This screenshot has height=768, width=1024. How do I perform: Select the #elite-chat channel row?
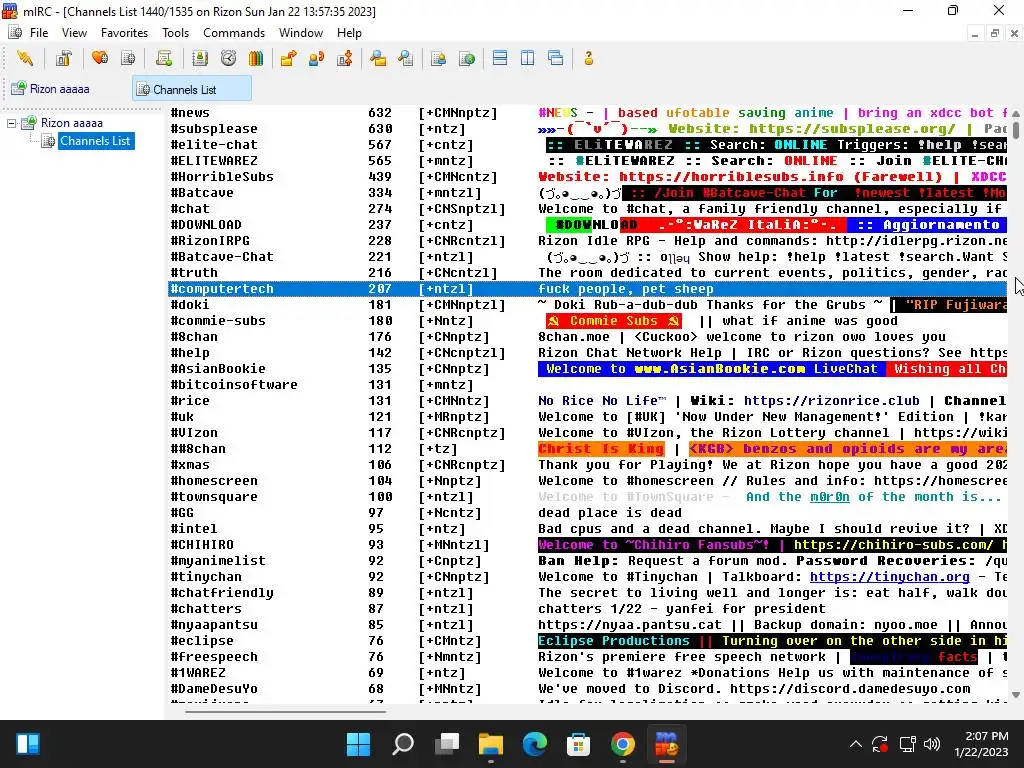[x=587, y=145]
